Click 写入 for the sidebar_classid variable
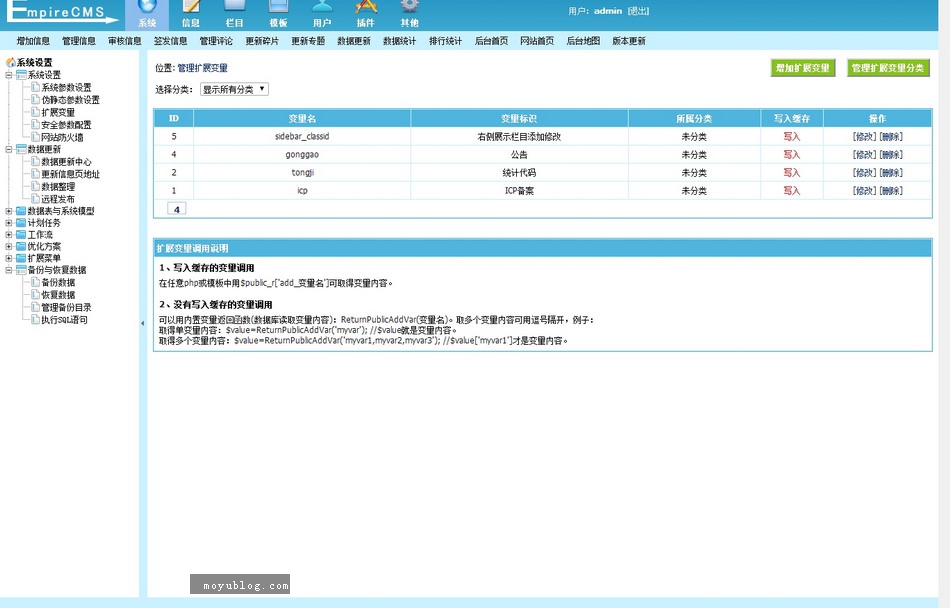This screenshot has height=608, width=950. pyautogui.click(x=791, y=136)
